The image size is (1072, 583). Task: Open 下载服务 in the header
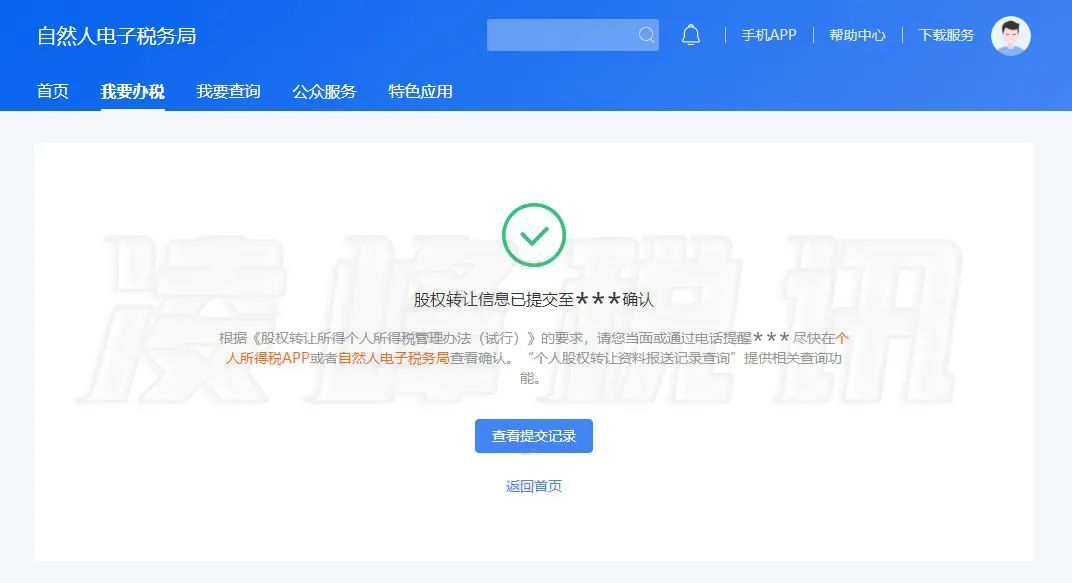[x=946, y=35]
